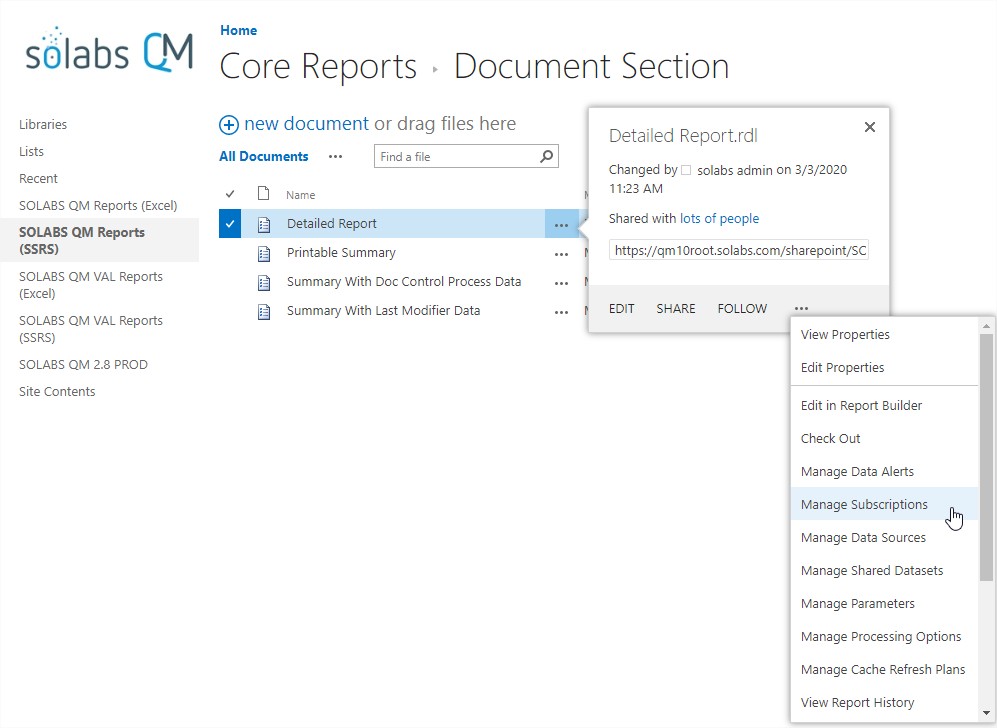Image resolution: width=997 pixels, height=728 pixels.
Task: Open ellipsis for Summary With Last Modifier Data
Action: [x=561, y=312]
